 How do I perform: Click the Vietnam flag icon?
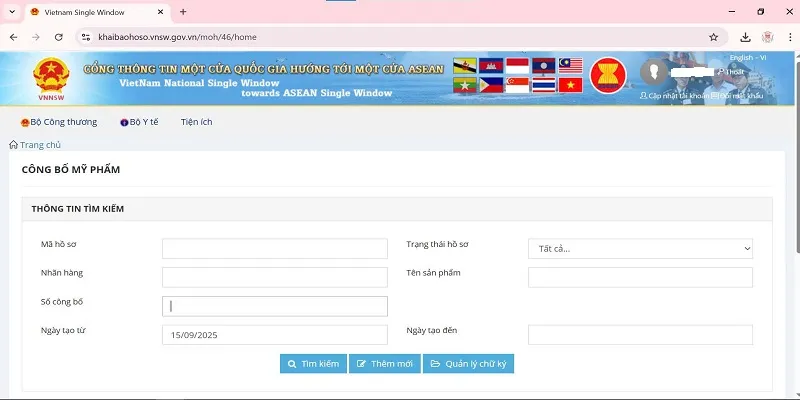[x=570, y=85]
